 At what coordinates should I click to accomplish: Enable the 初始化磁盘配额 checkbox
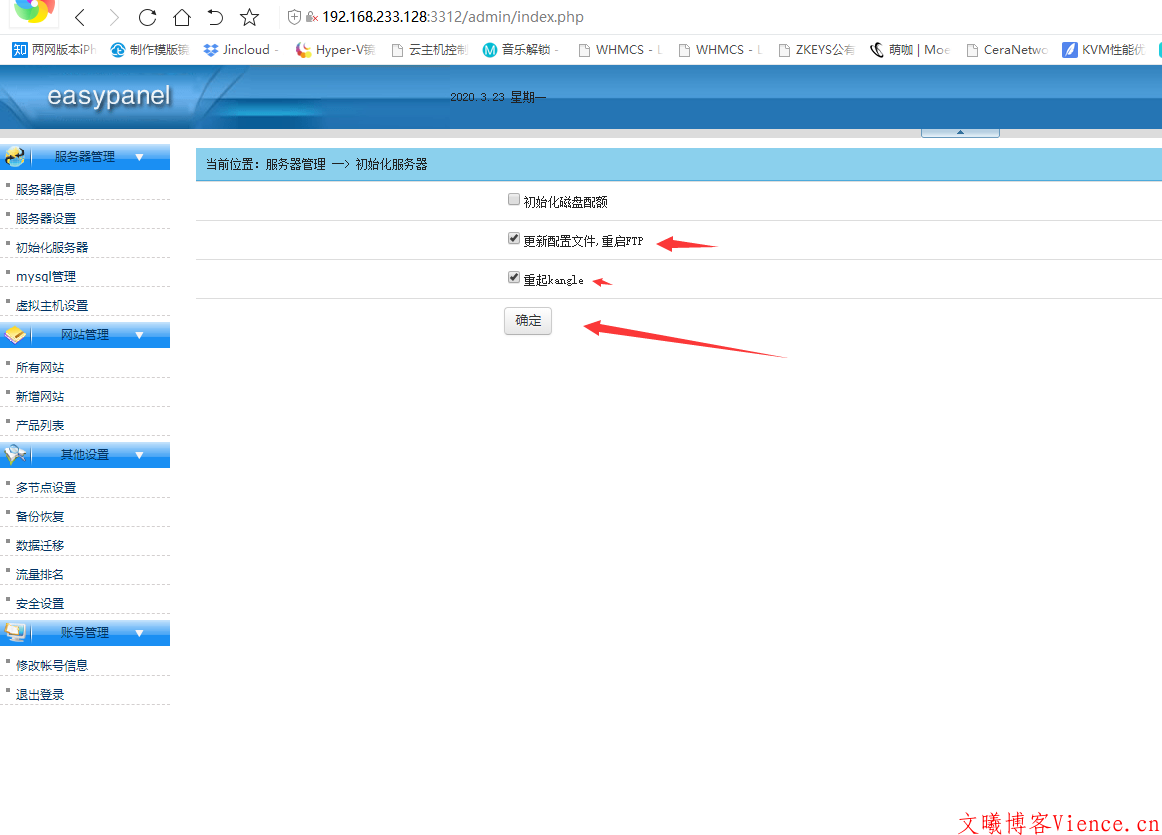tap(513, 199)
